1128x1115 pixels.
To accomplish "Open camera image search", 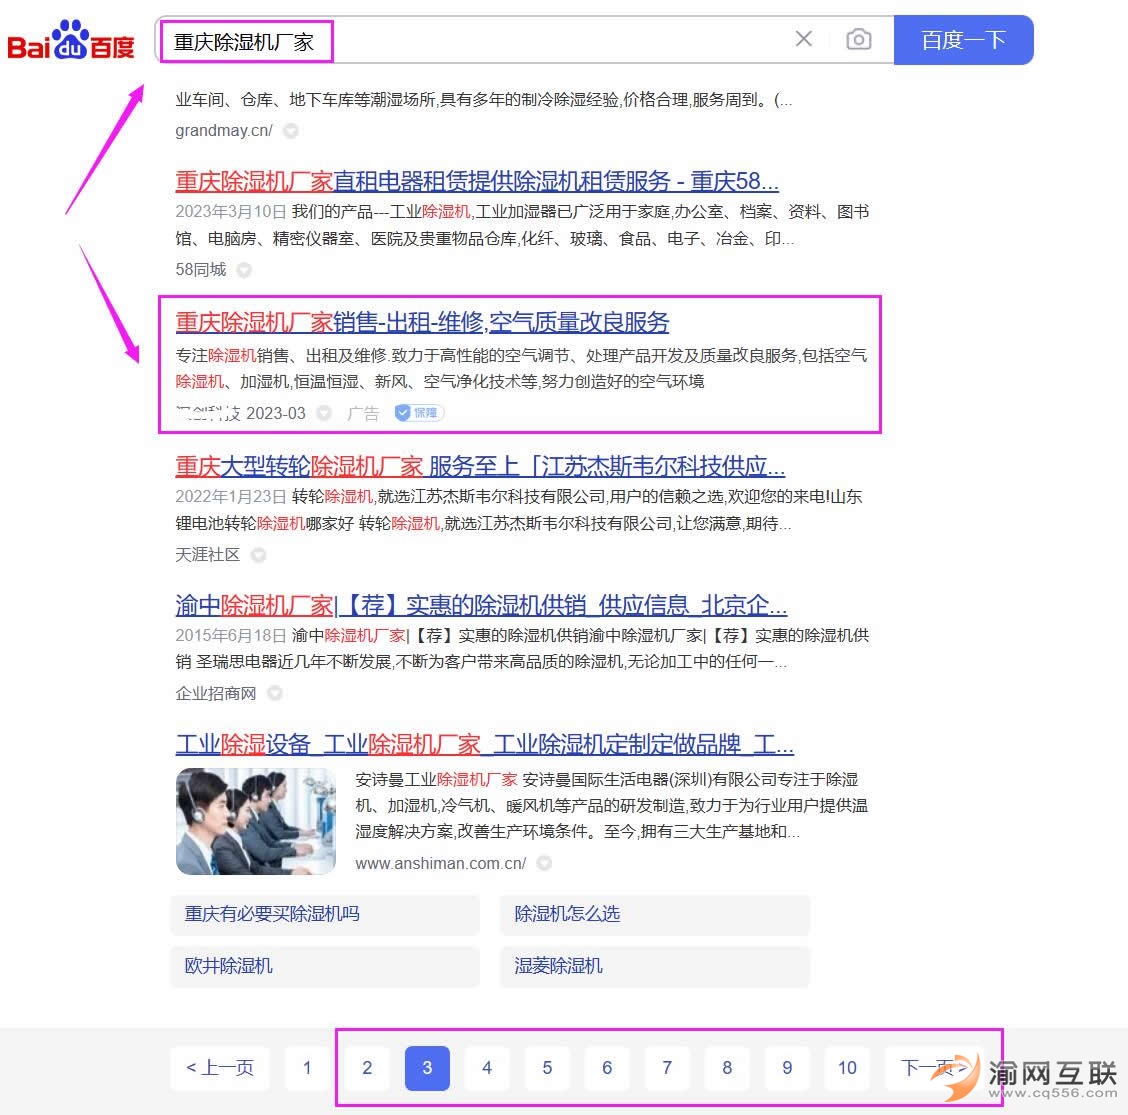I will (x=858, y=40).
